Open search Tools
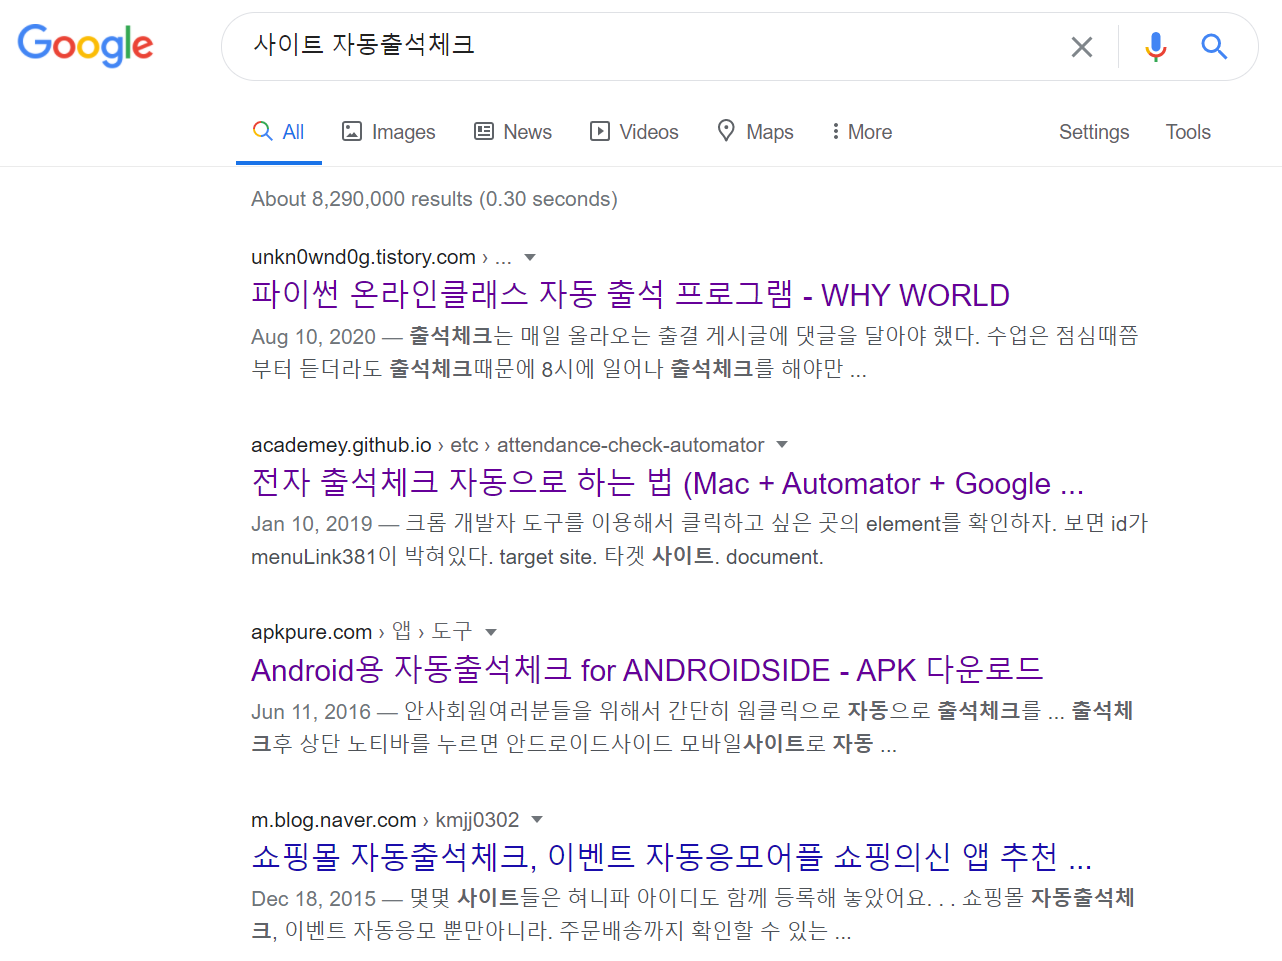 click(1188, 132)
